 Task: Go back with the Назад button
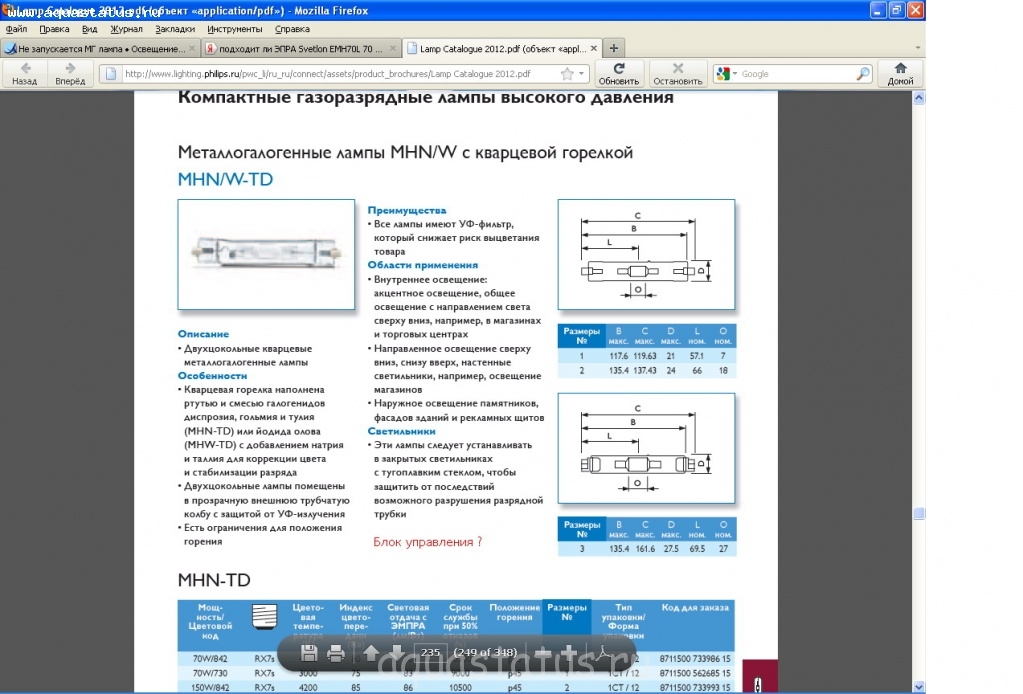[x=25, y=73]
